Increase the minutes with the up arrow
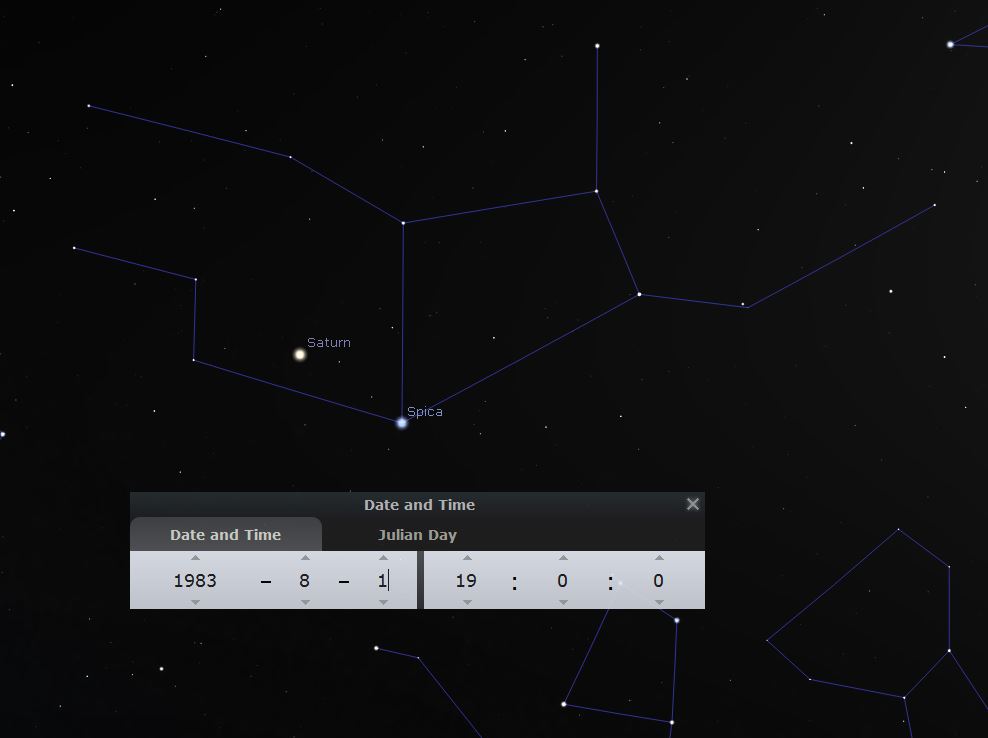Screen dimensions: 988x738 coord(563,558)
